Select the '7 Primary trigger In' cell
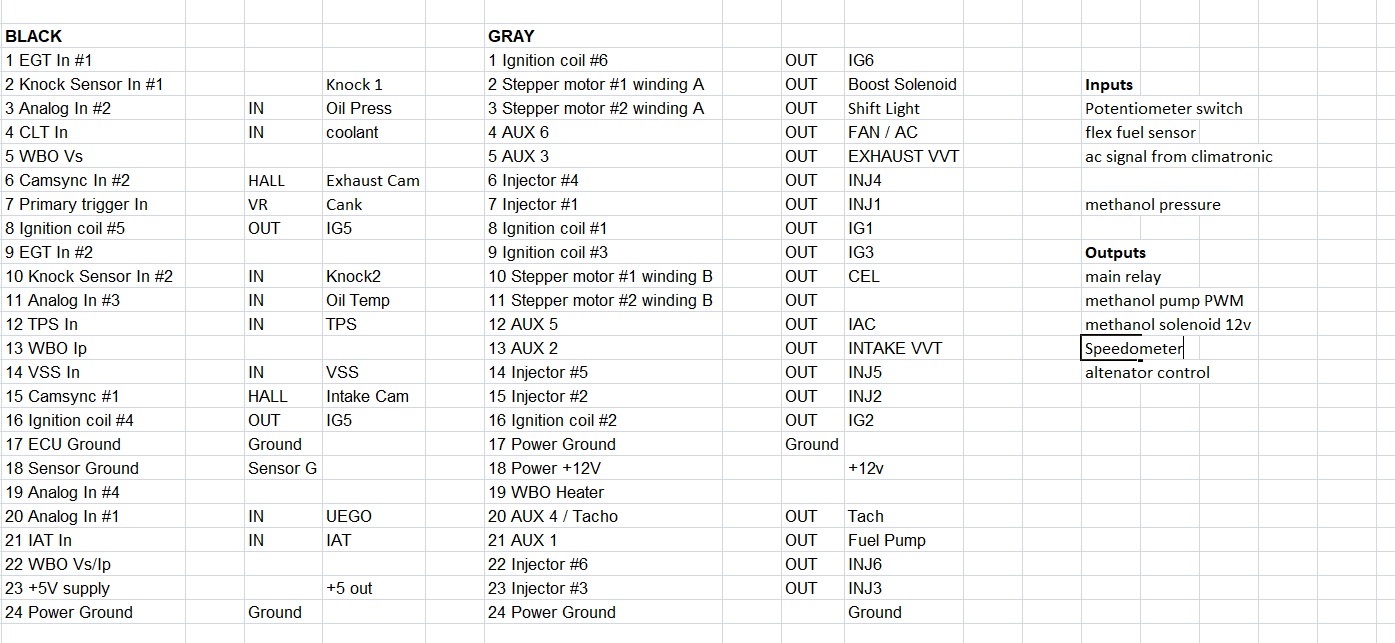 pyautogui.click(x=76, y=204)
